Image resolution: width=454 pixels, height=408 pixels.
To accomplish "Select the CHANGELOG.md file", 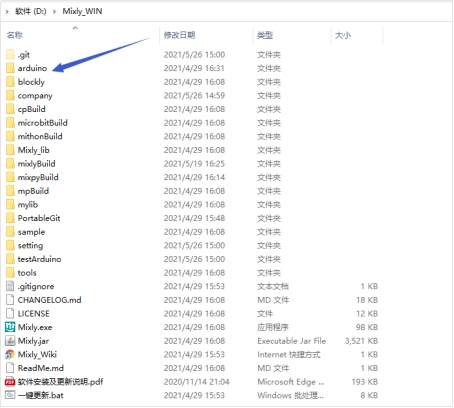I will click(192, 300).
